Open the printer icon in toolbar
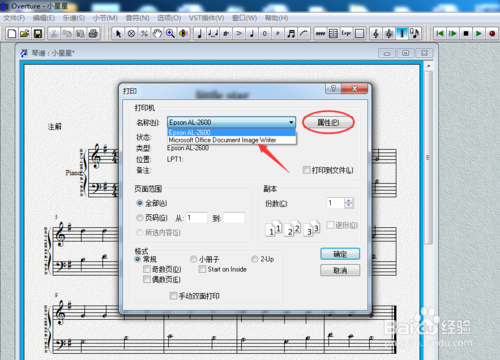This screenshot has height=360, width=500. click(93, 33)
